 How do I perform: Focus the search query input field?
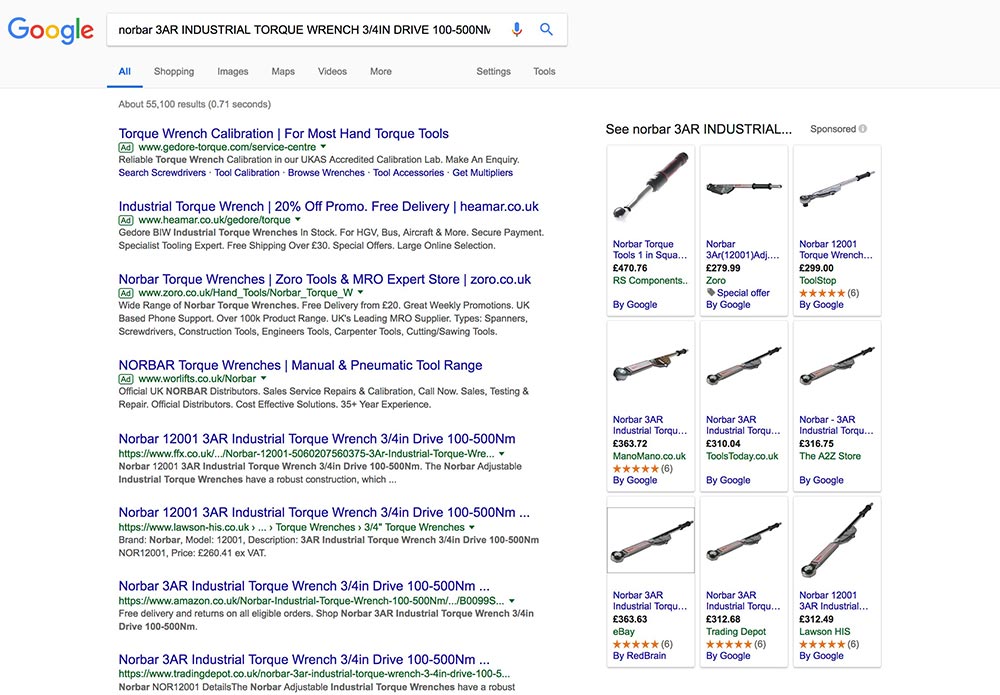[x=305, y=29]
